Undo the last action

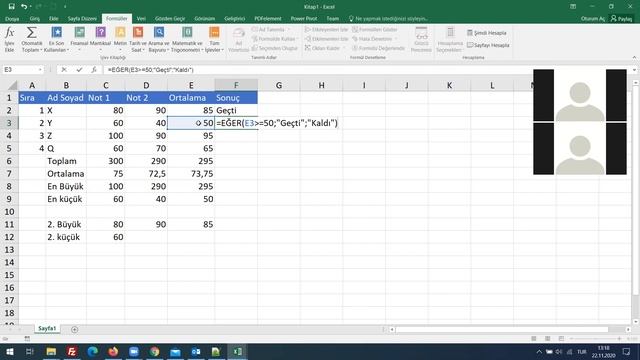pyautogui.click(x=24, y=7)
